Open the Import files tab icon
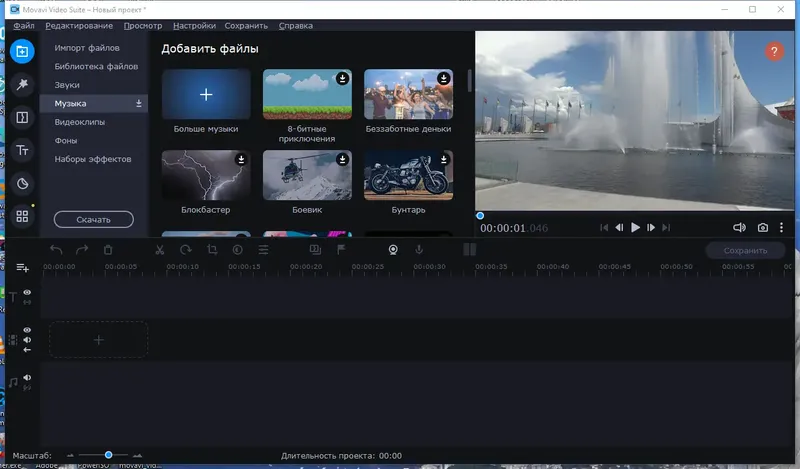This screenshot has height=469, width=800. click(x=22, y=52)
